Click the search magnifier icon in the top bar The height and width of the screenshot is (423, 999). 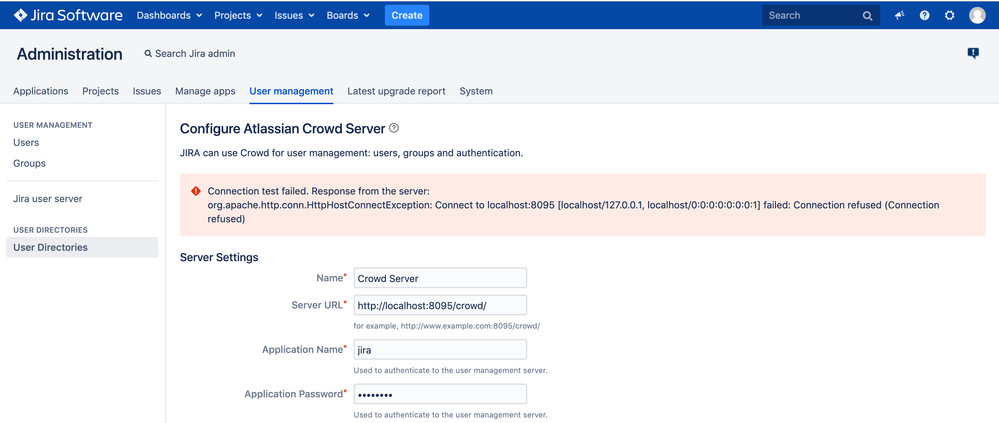point(867,16)
